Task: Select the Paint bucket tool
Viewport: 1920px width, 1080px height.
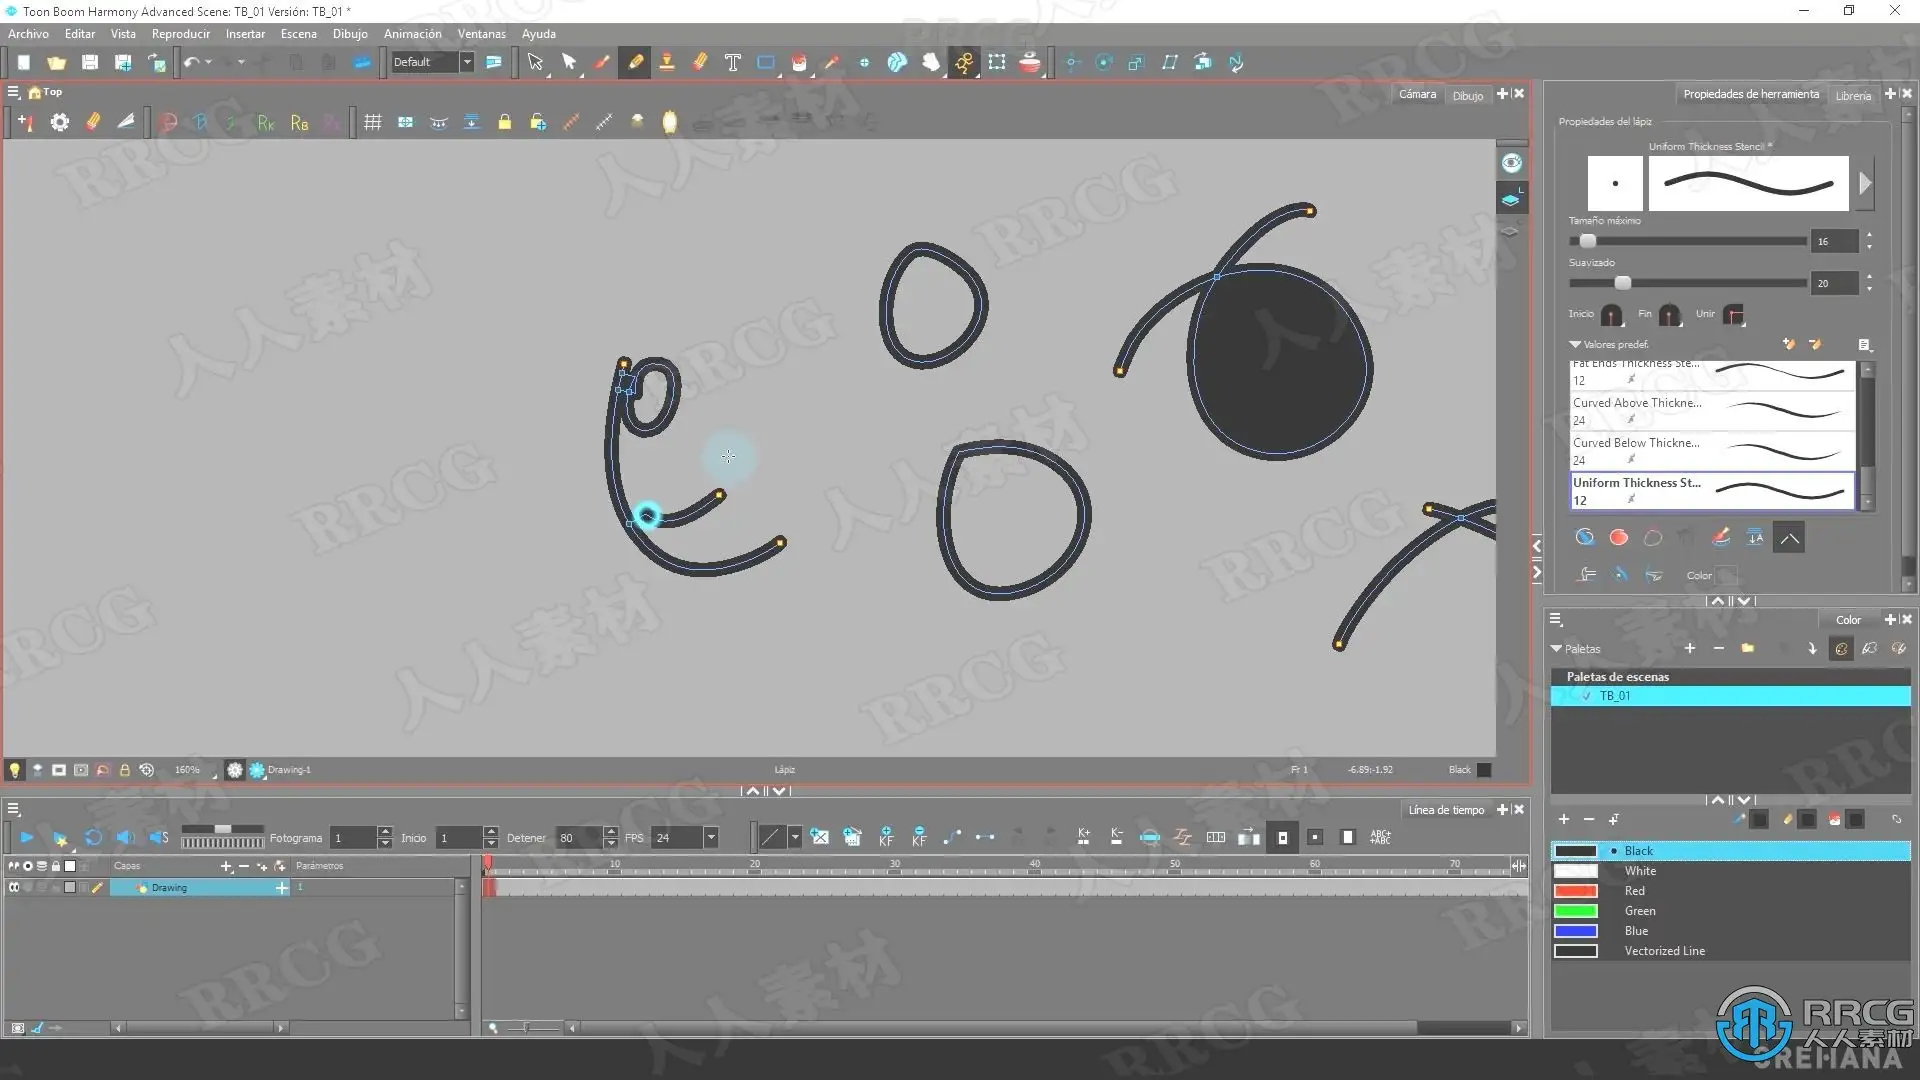Action: [798, 62]
